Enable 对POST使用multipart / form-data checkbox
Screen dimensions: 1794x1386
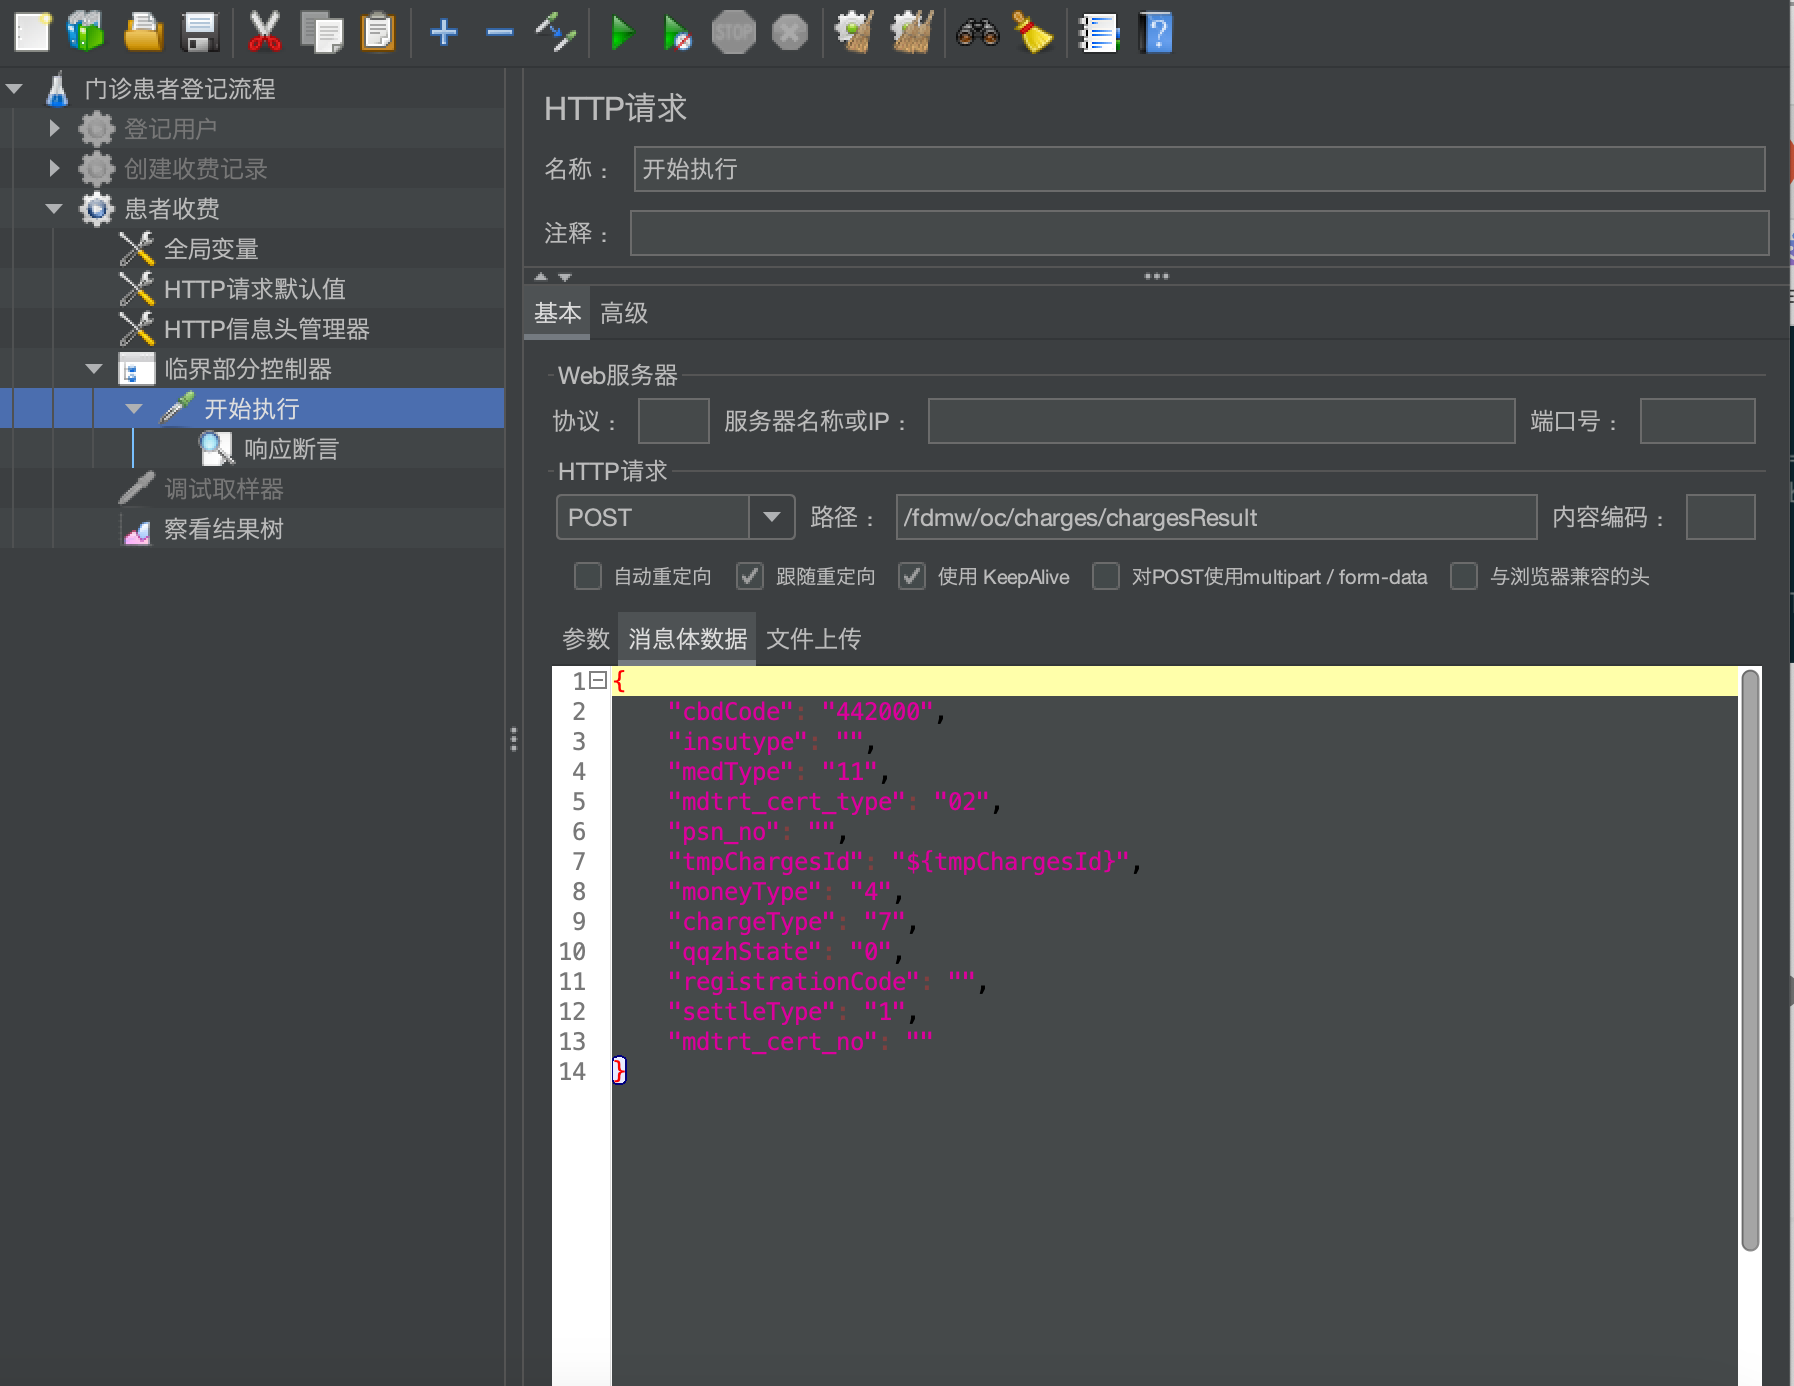pos(1105,576)
